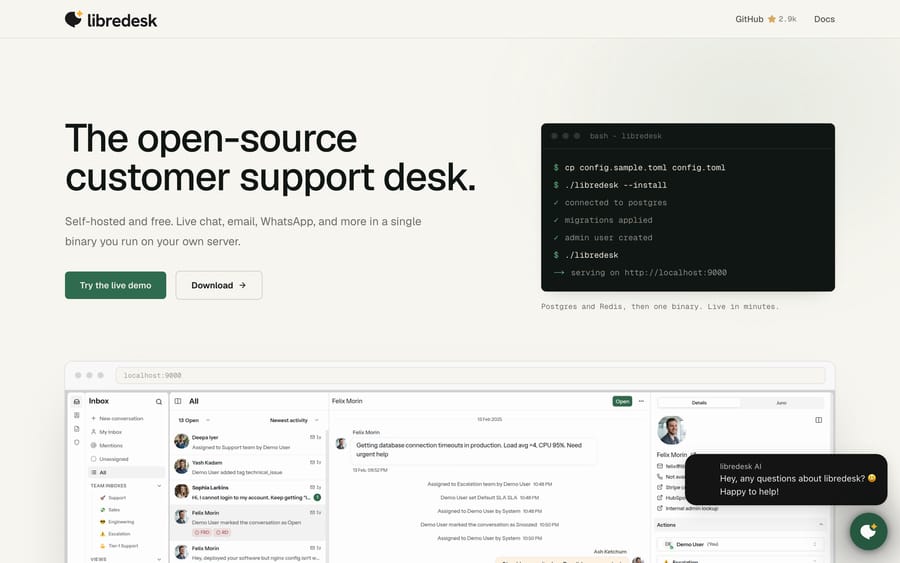Collapse the Actions panel
The width and height of the screenshot is (900, 563).
tap(821, 525)
